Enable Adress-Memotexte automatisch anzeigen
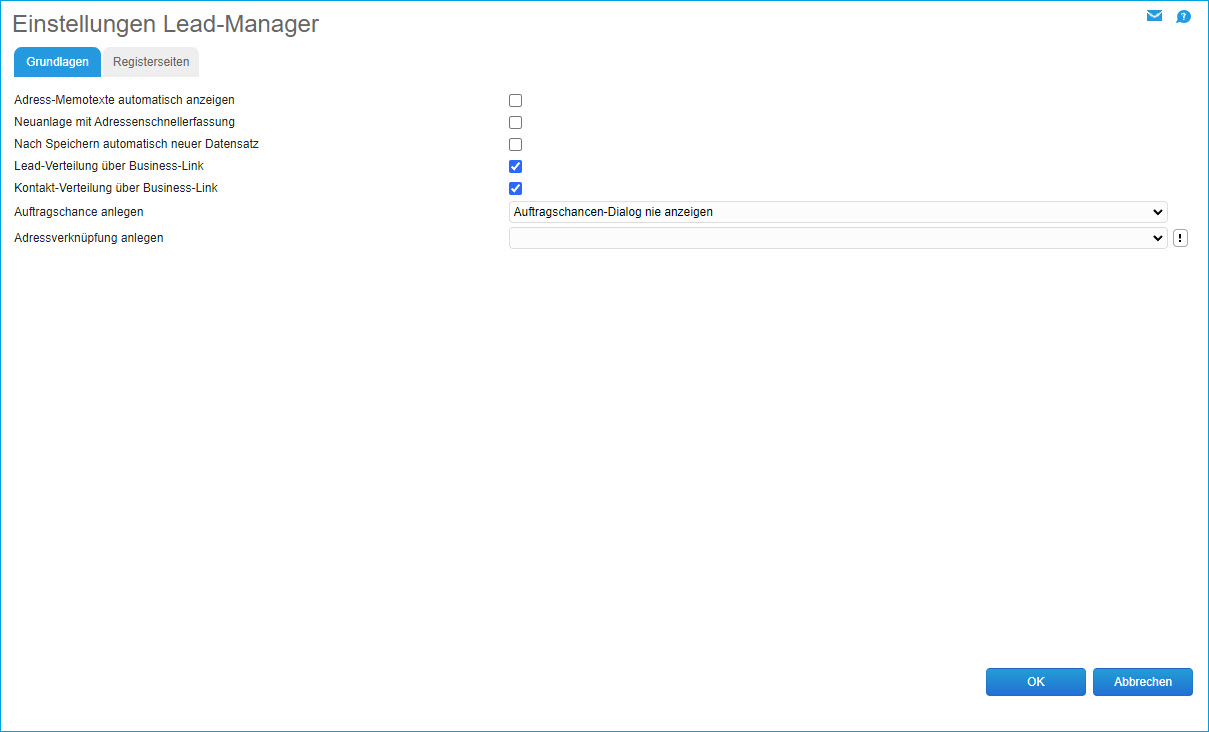 click(515, 100)
